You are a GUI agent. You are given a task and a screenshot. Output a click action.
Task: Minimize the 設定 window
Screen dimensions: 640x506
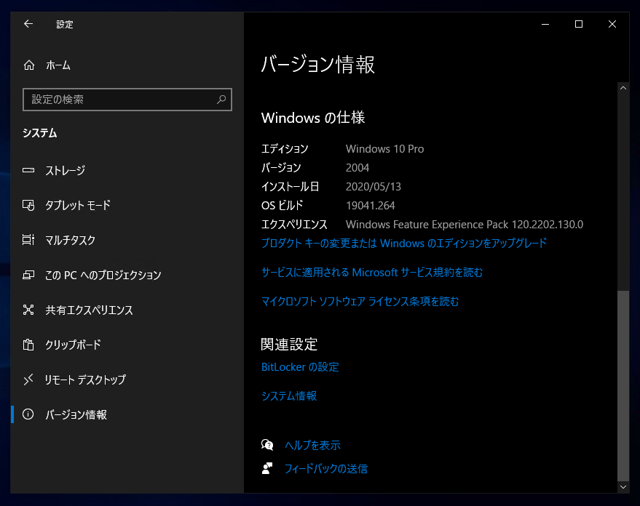[x=545, y=24]
